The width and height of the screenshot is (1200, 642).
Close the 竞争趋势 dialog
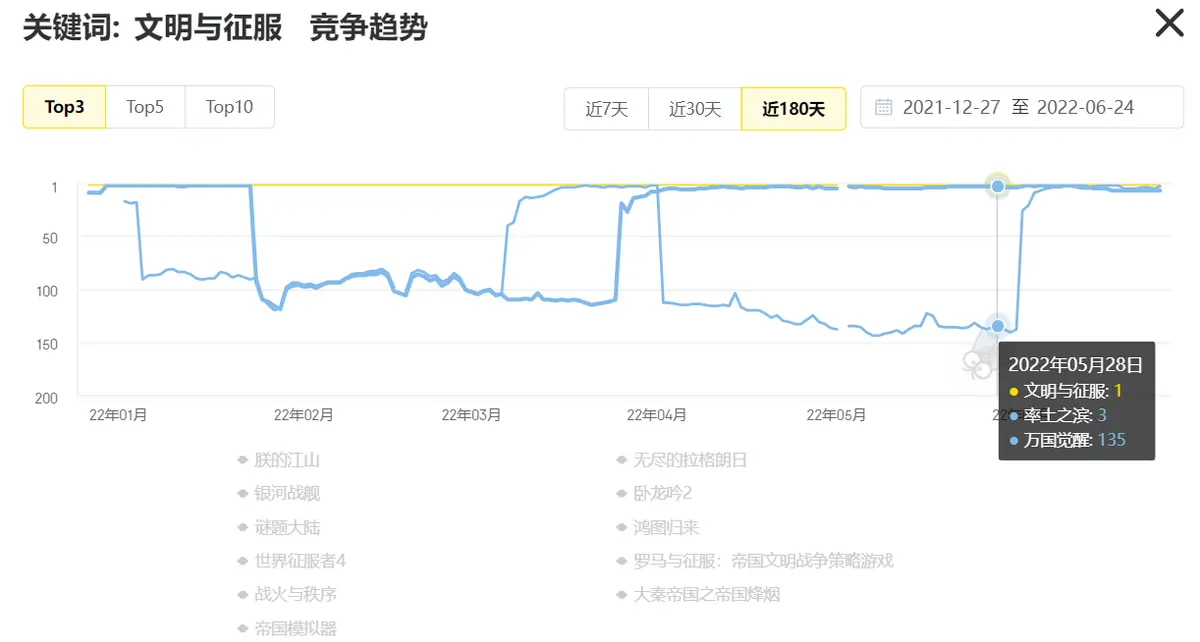[1168, 24]
